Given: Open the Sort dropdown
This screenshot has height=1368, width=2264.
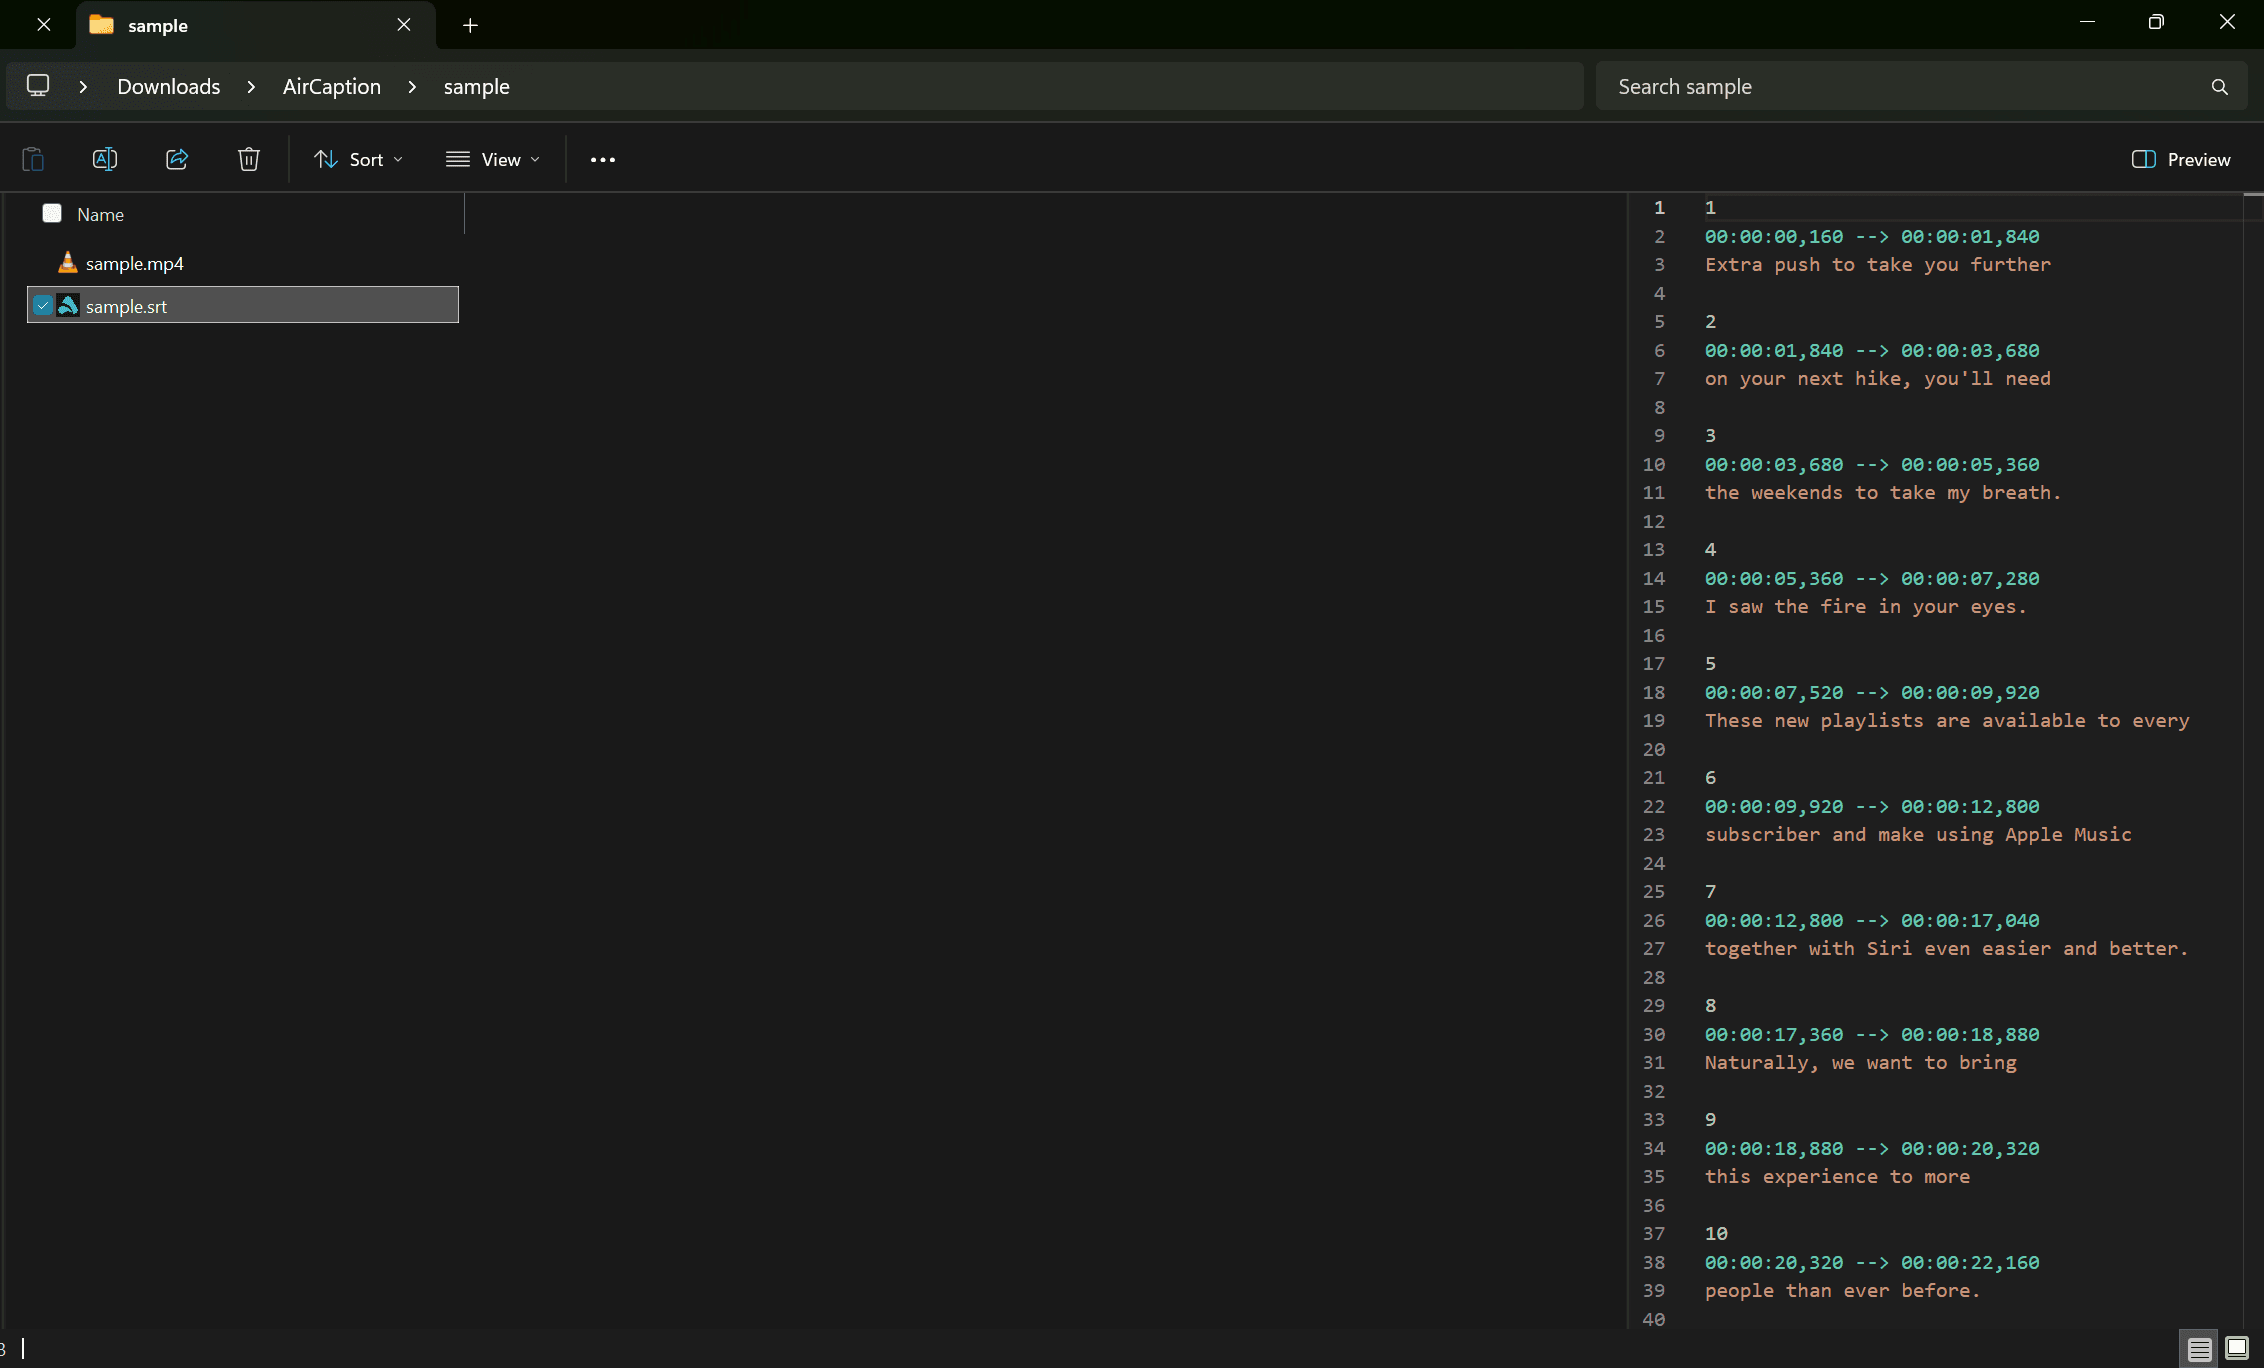Looking at the screenshot, I should click(358, 159).
